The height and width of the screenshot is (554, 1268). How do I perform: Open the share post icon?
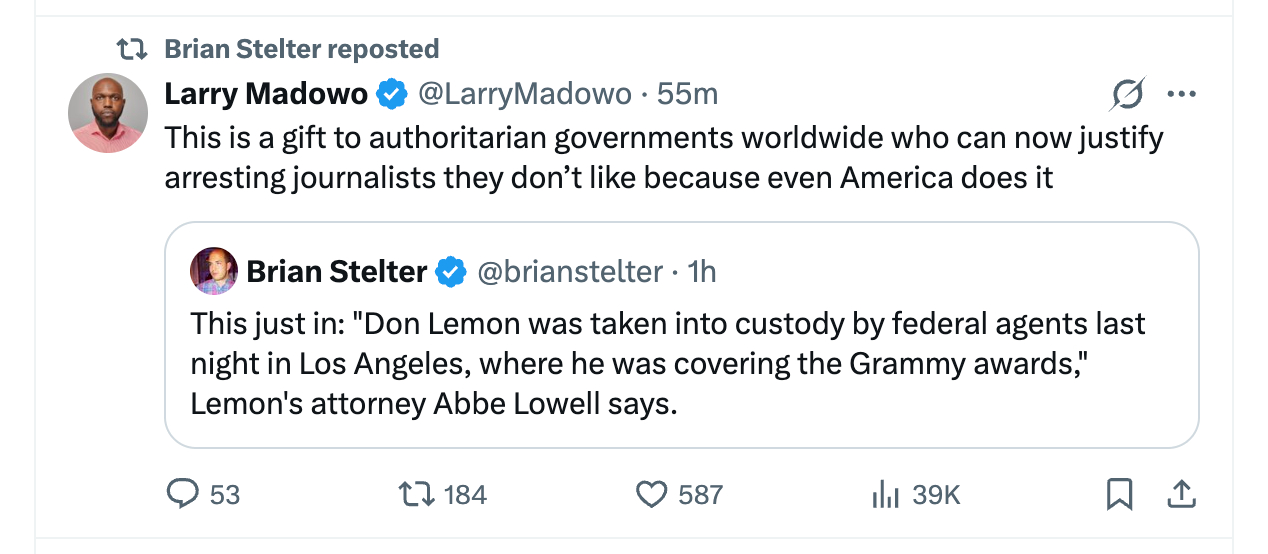coord(1181,494)
